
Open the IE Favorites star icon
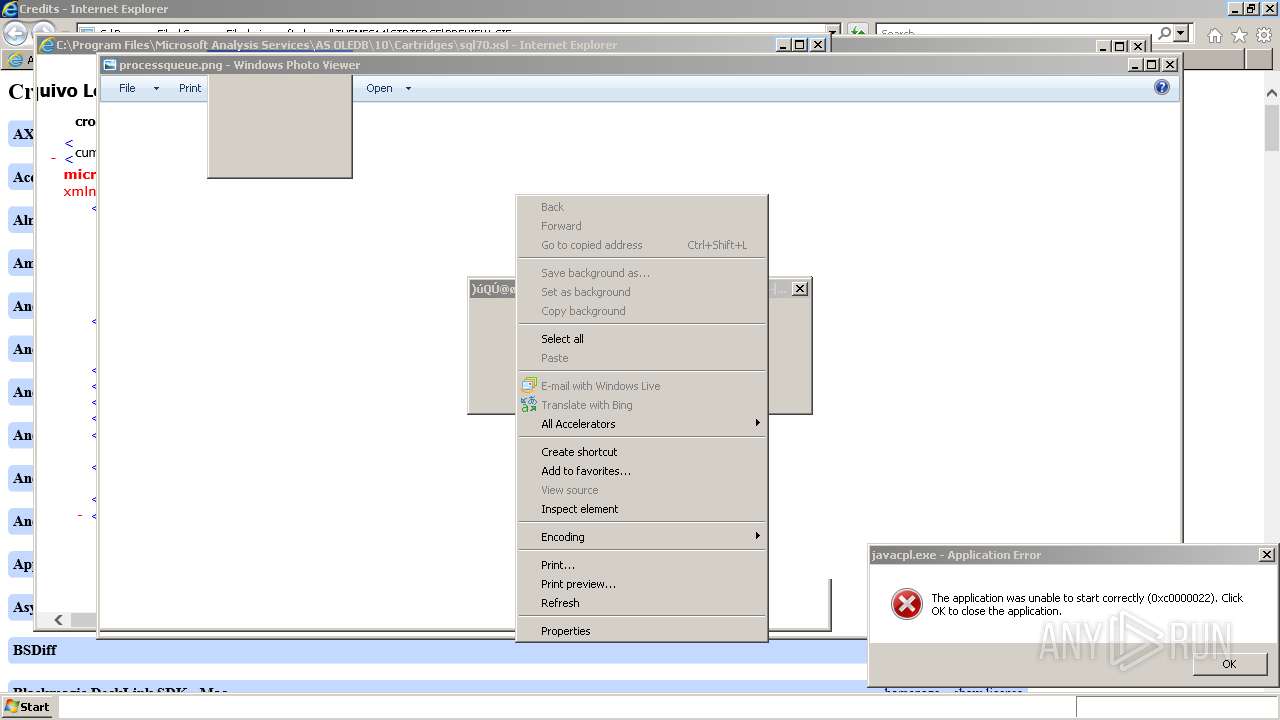click(1239, 35)
